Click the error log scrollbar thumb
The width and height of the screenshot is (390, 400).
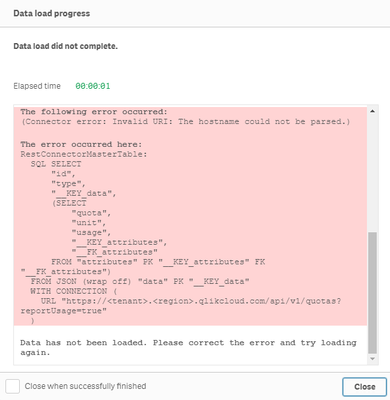pyautogui.click(x=372, y=293)
